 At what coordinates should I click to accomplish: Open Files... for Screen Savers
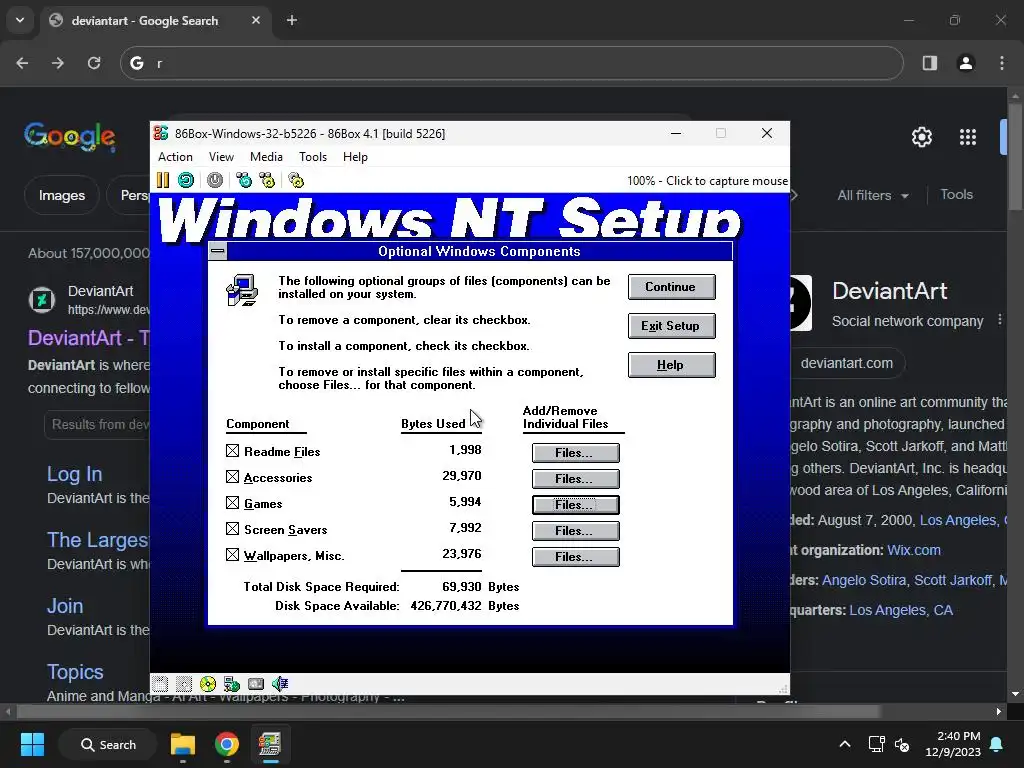(575, 531)
